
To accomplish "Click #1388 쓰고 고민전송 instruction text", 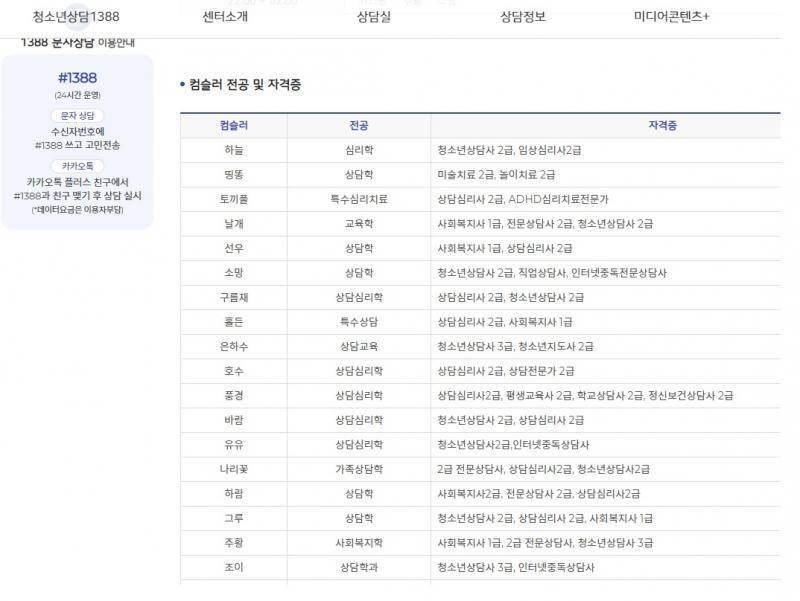I will point(78,145).
